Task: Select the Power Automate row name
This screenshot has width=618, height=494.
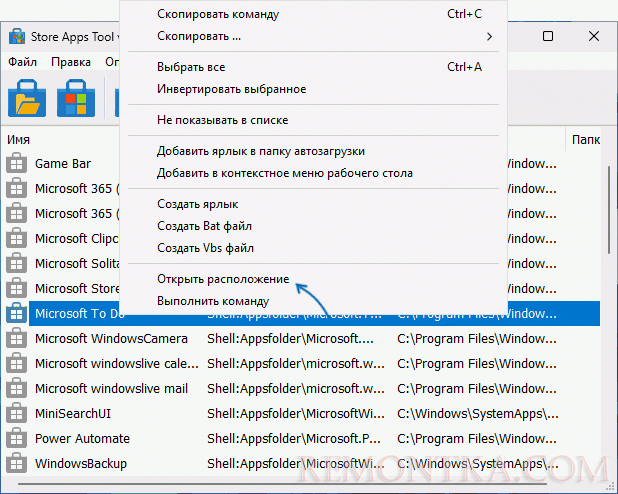Action: pyautogui.click(x=82, y=438)
